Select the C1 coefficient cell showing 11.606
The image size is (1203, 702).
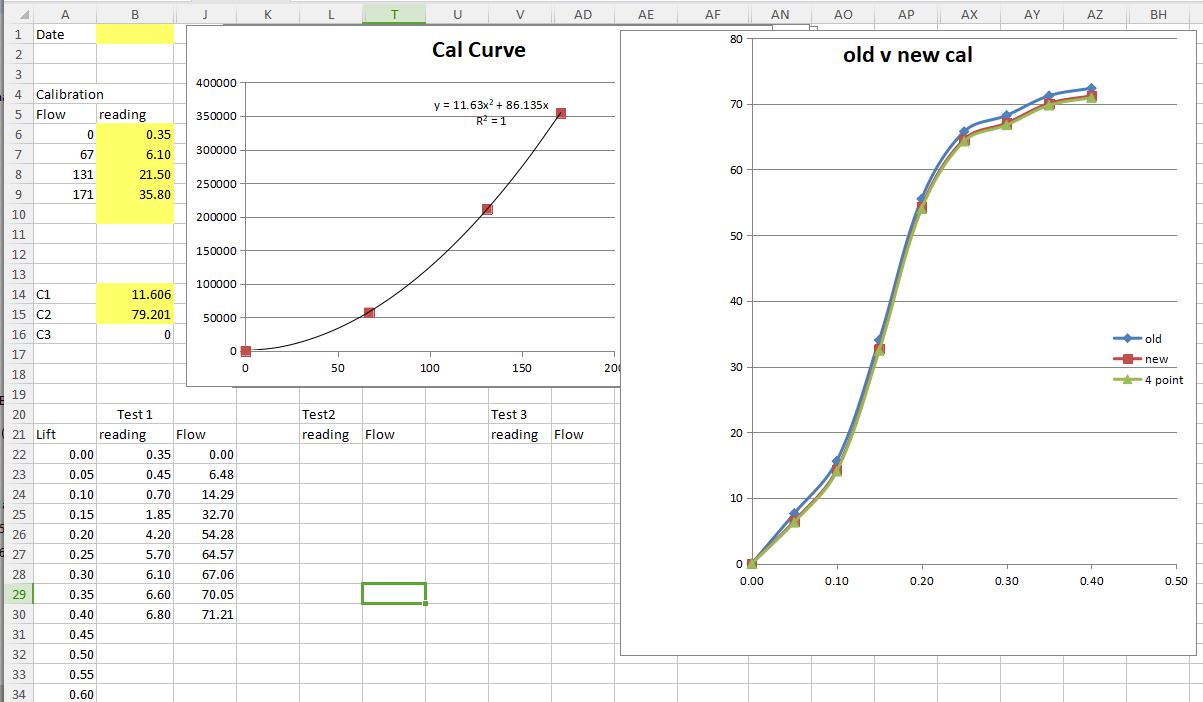coord(135,294)
